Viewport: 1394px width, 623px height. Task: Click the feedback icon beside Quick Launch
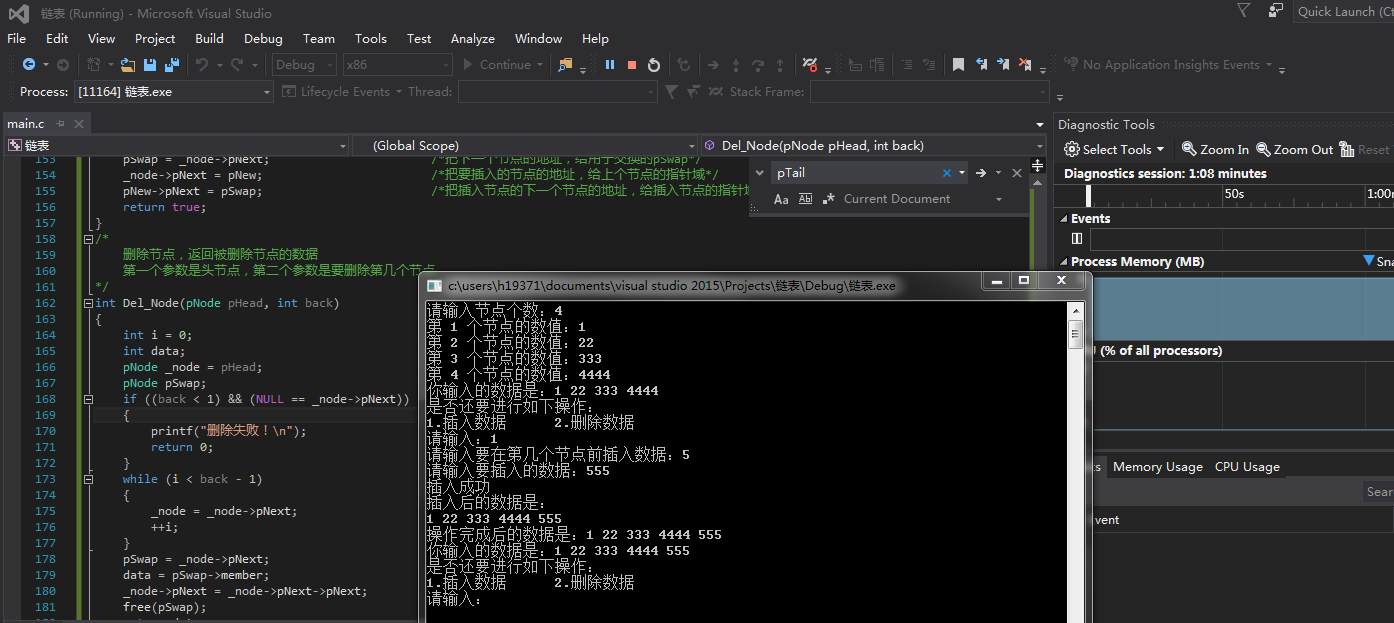[x=1275, y=11]
